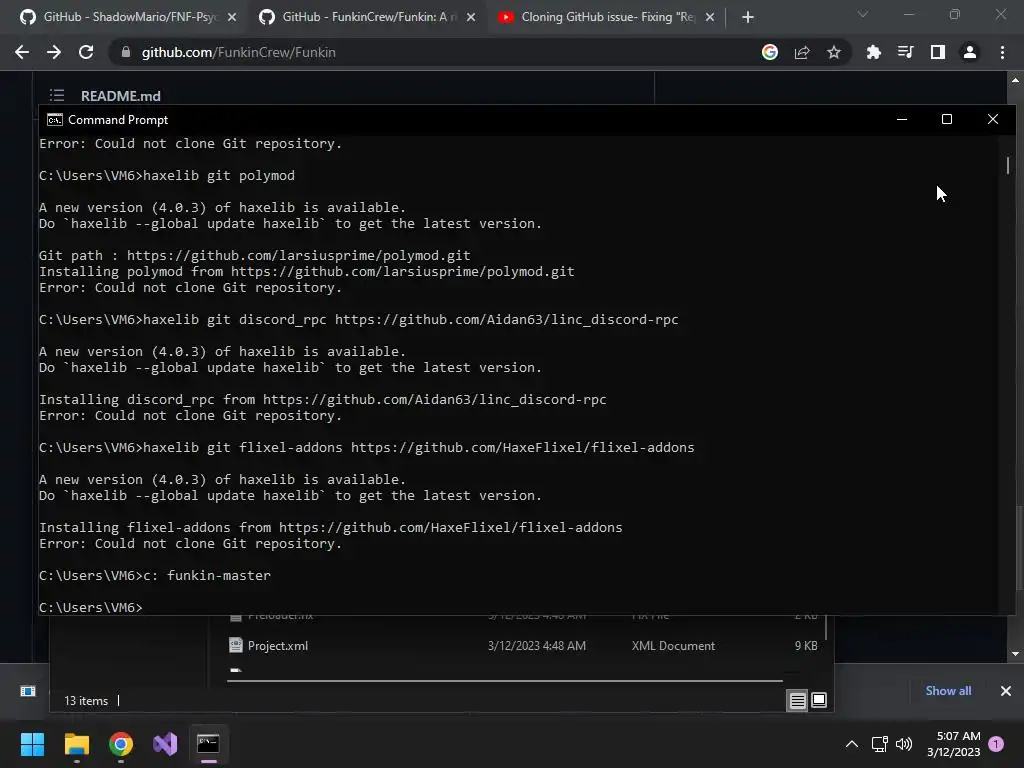Image resolution: width=1024 pixels, height=768 pixels.
Task: Close the ShadowMario GitHub tab
Action: point(232,18)
